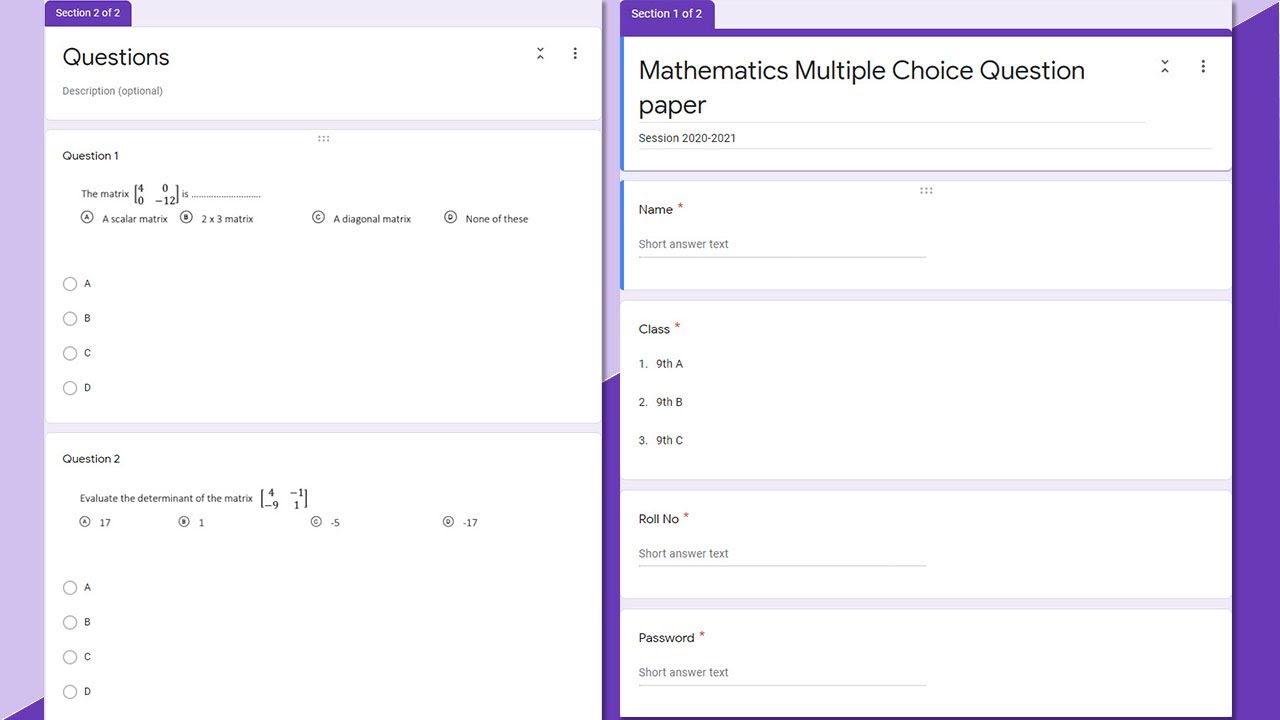Open the three-dot menu for Section 1
1280x720 pixels.
click(1203, 67)
